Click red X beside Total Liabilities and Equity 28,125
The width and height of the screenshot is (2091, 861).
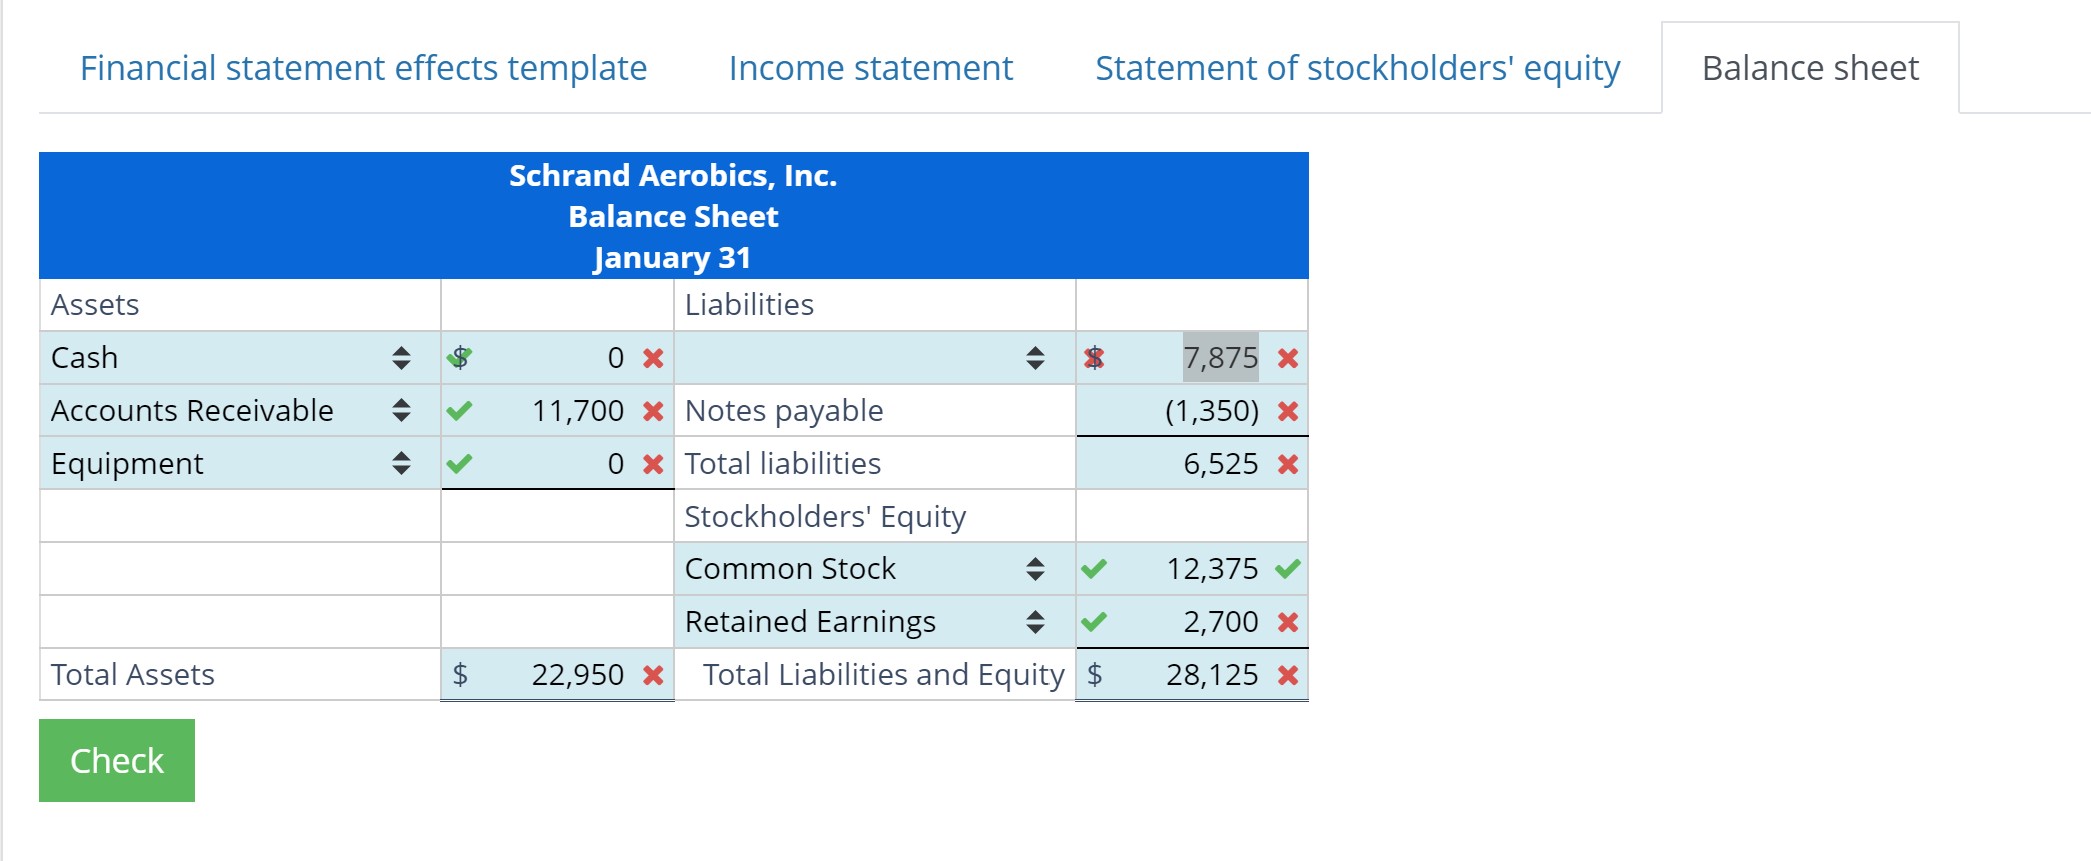1288,675
